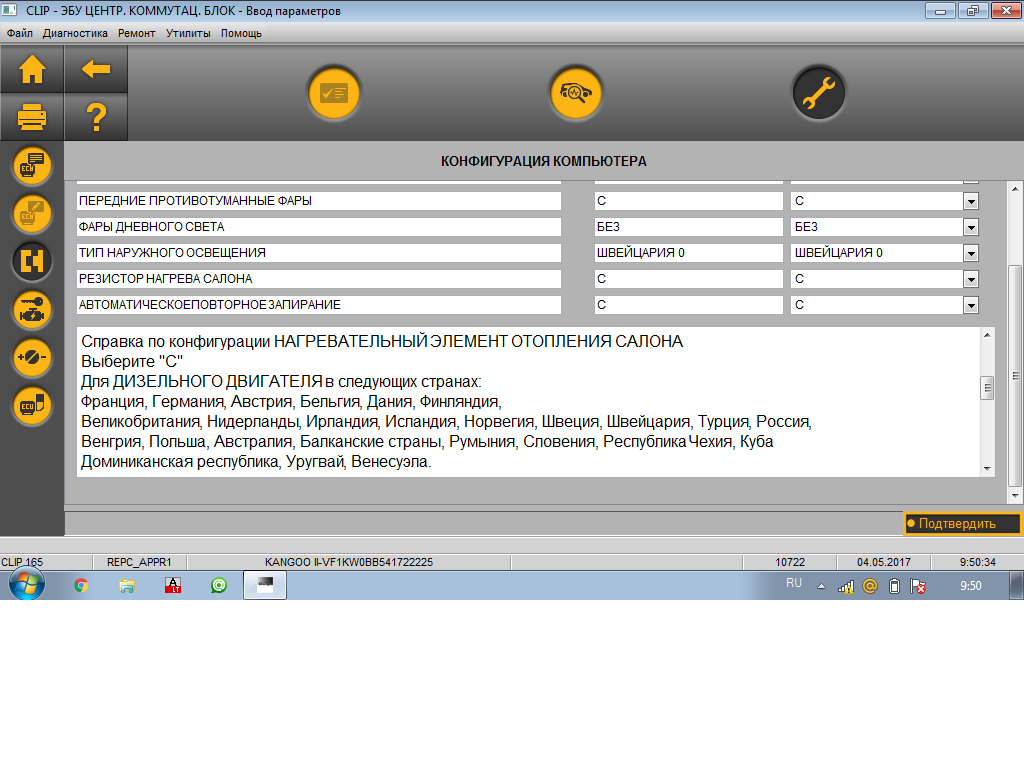Click the orange @ tray icon

pos(870,586)
